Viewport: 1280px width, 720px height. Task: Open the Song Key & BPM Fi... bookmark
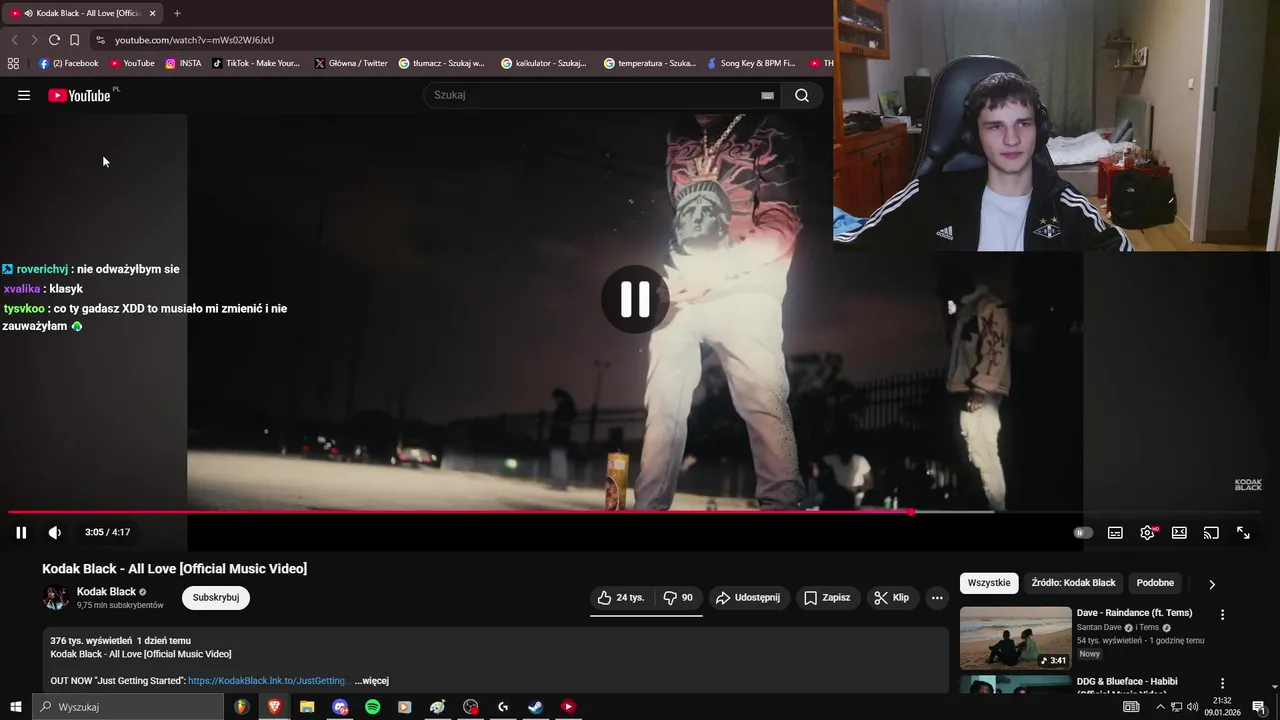(x=750, y=63)
